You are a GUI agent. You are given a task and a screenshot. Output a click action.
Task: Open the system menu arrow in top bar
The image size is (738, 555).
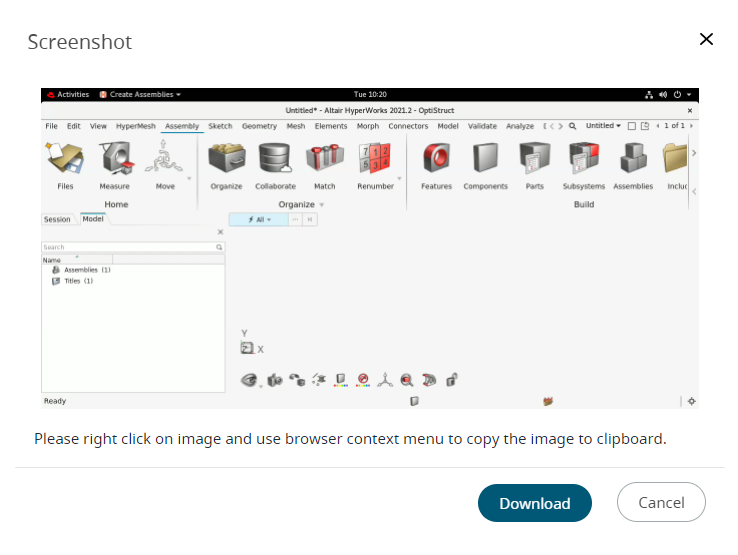[x=689, y=95]
